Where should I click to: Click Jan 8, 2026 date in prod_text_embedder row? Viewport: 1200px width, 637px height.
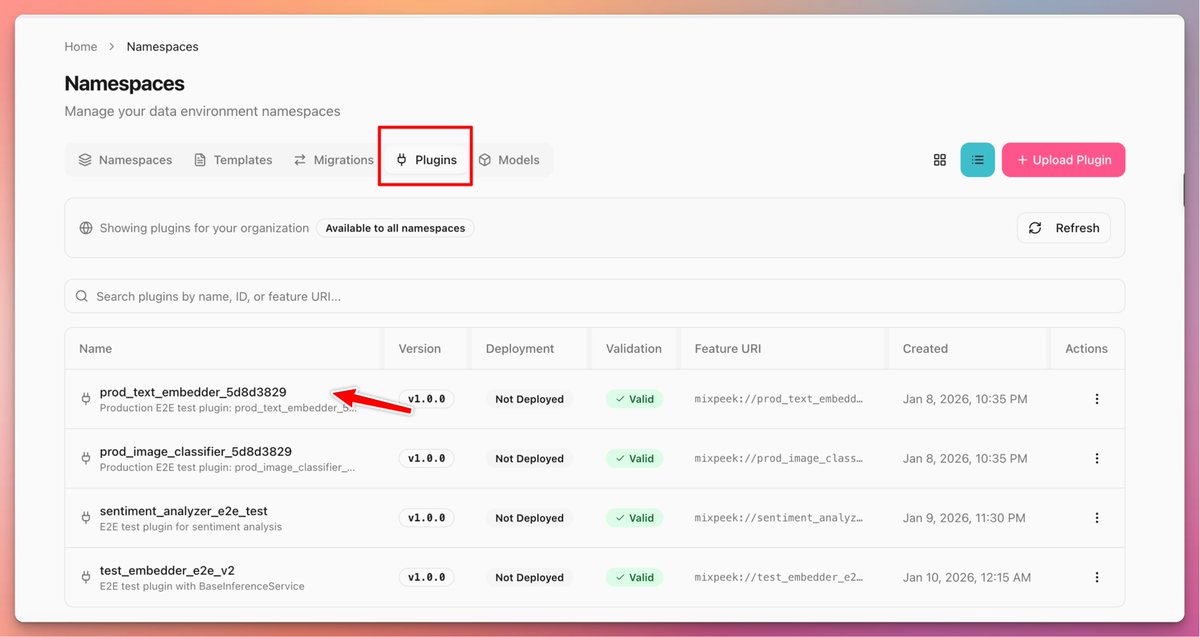964,399
